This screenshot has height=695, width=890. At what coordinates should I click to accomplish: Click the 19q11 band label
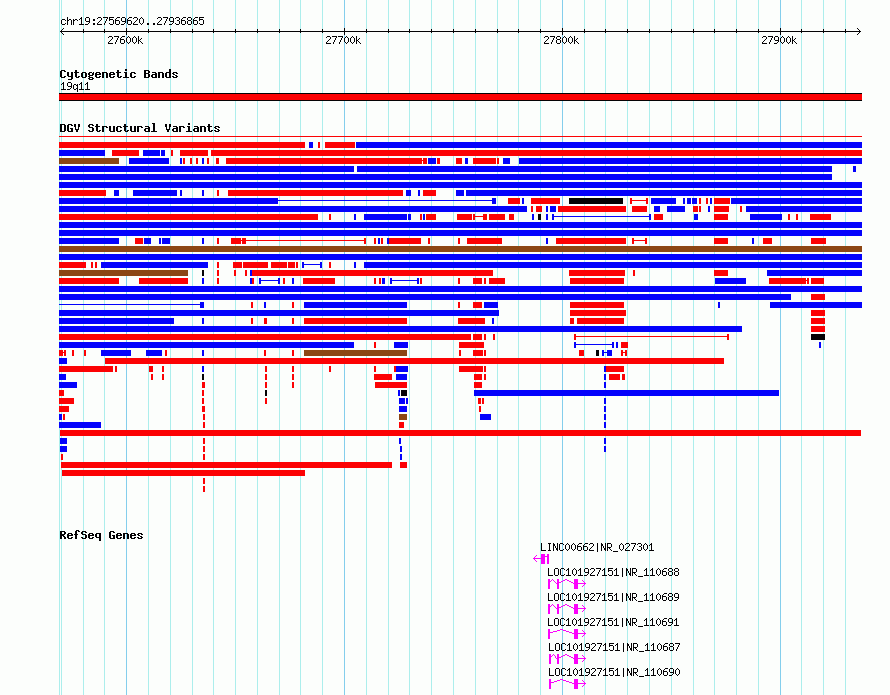[x=75, y=86]
